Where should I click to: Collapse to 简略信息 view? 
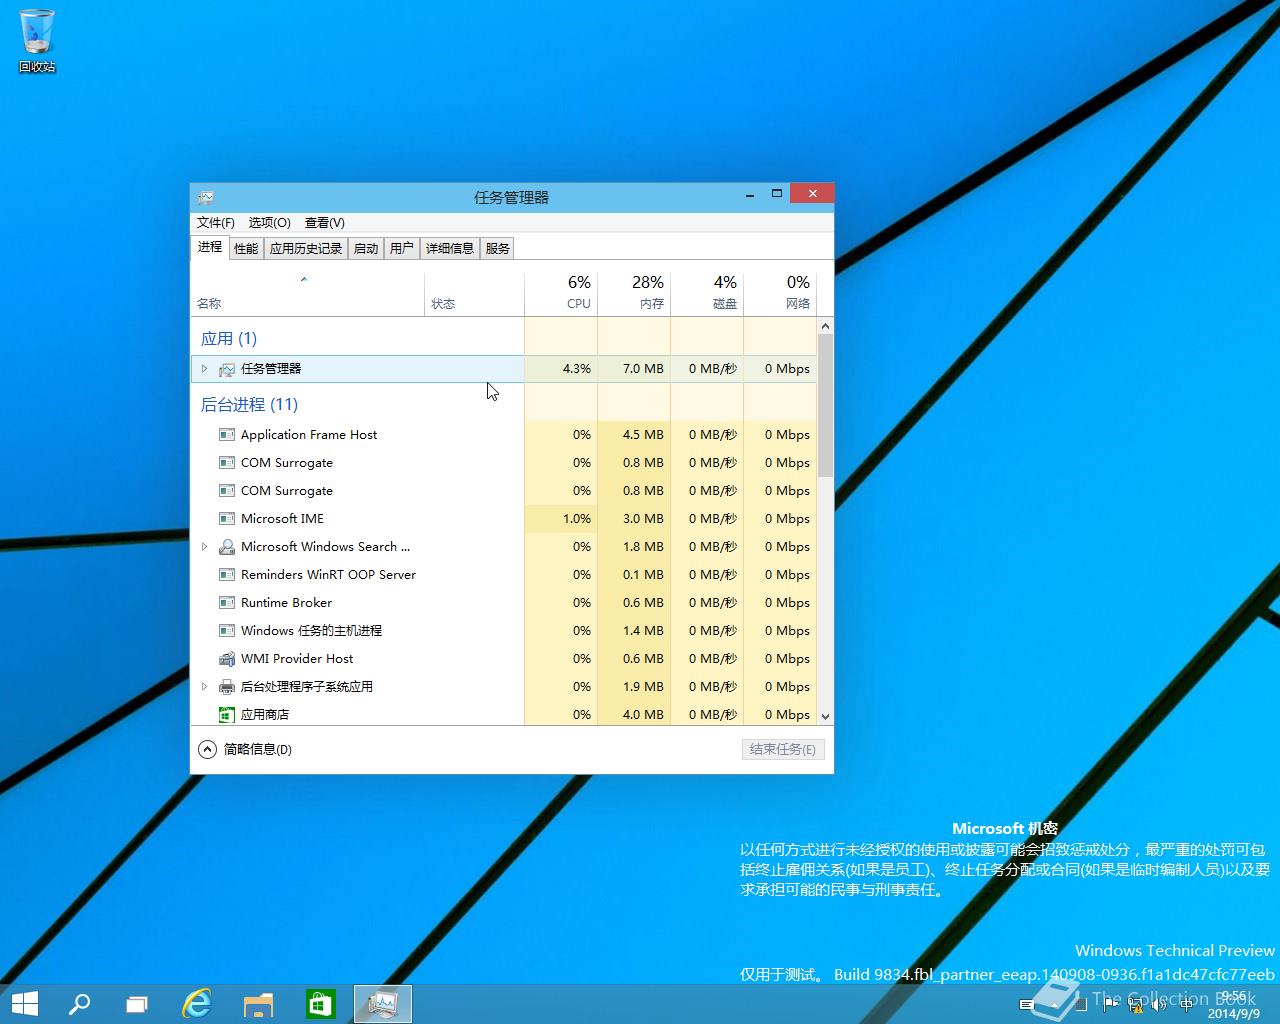[x=245, y=749]
